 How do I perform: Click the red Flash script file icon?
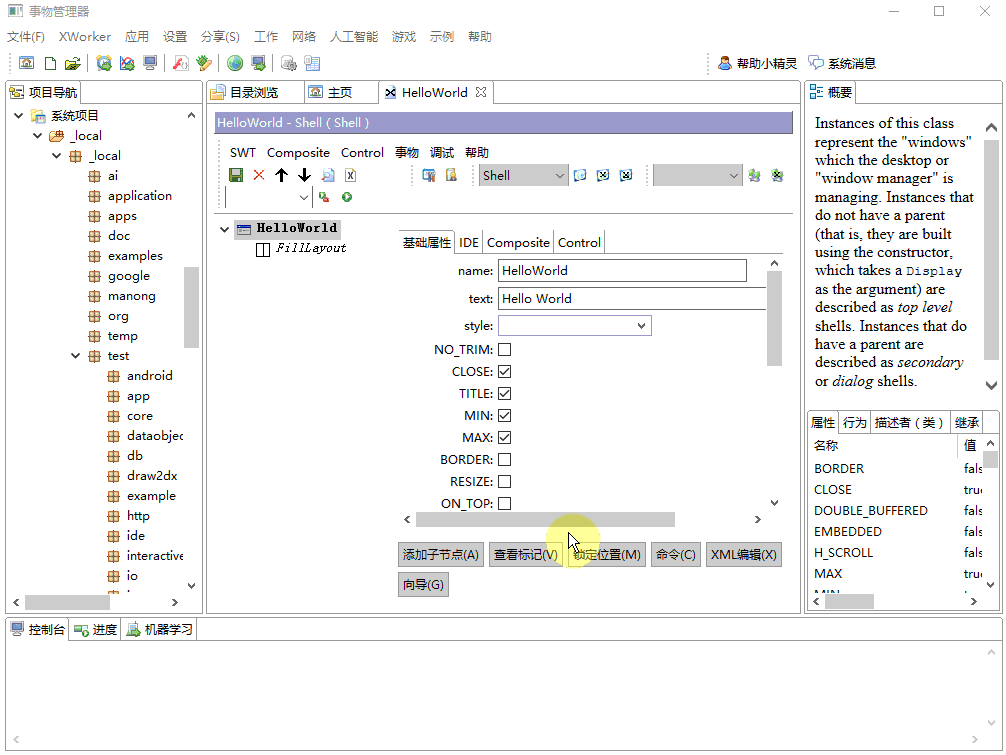tap(181, 63)
